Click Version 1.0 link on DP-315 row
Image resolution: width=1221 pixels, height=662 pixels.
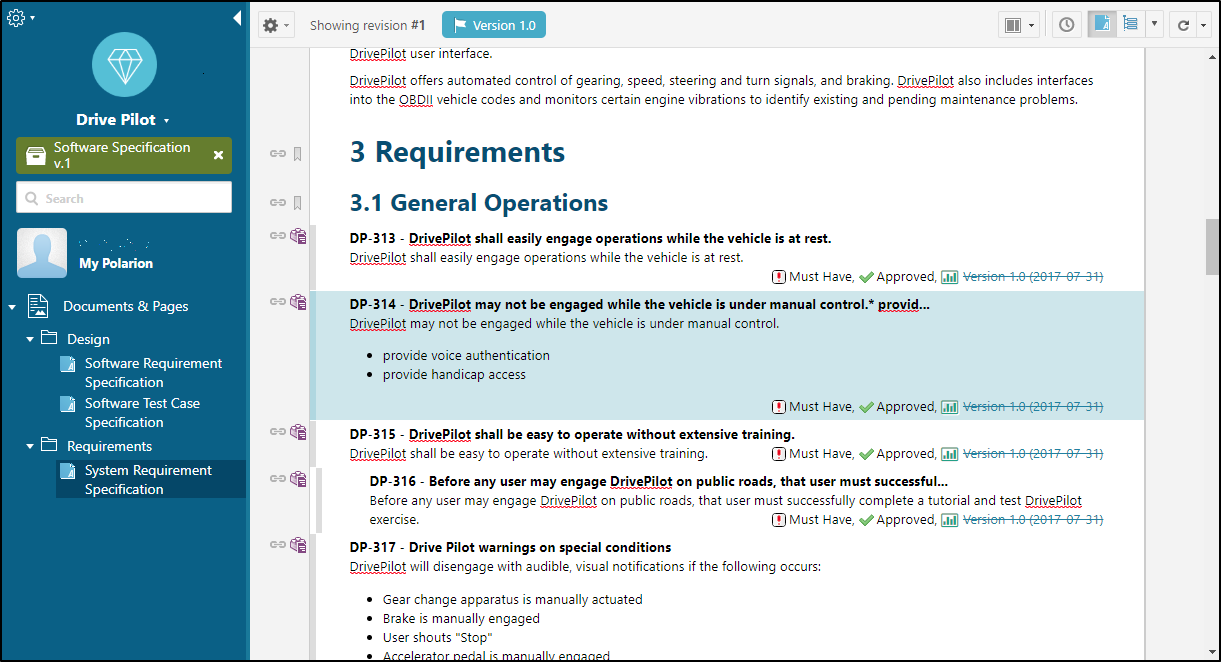pyautogui.click(x=1033, y=454)
